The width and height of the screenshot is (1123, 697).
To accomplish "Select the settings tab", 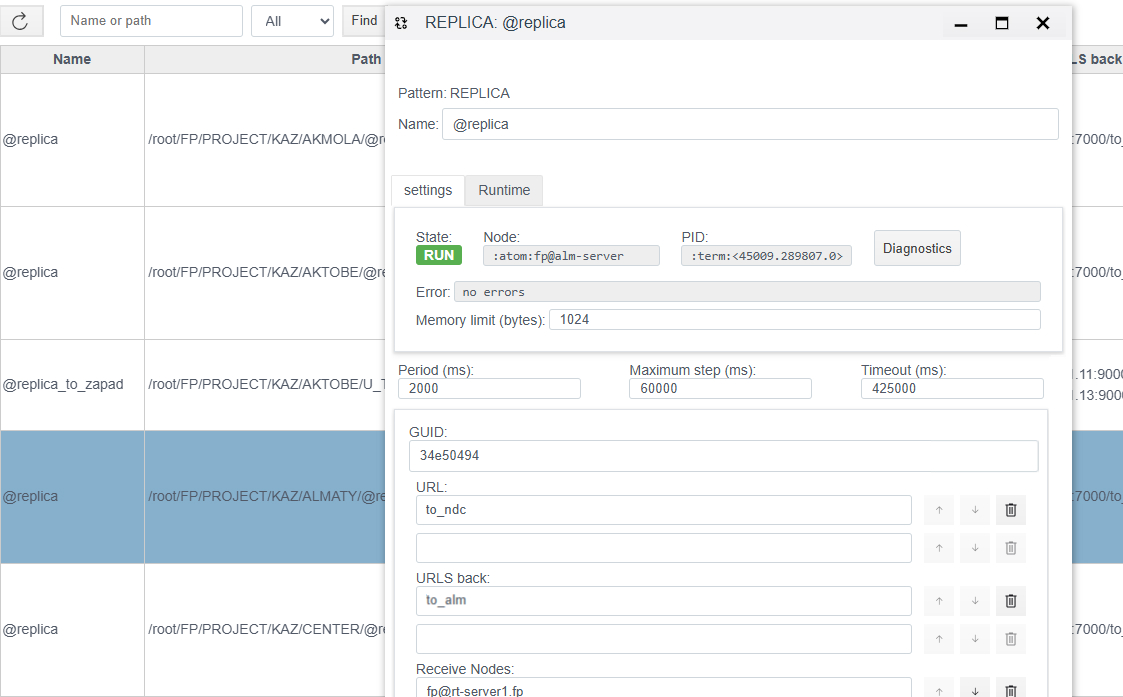I will pyautogui.click(x=428, y=190).
